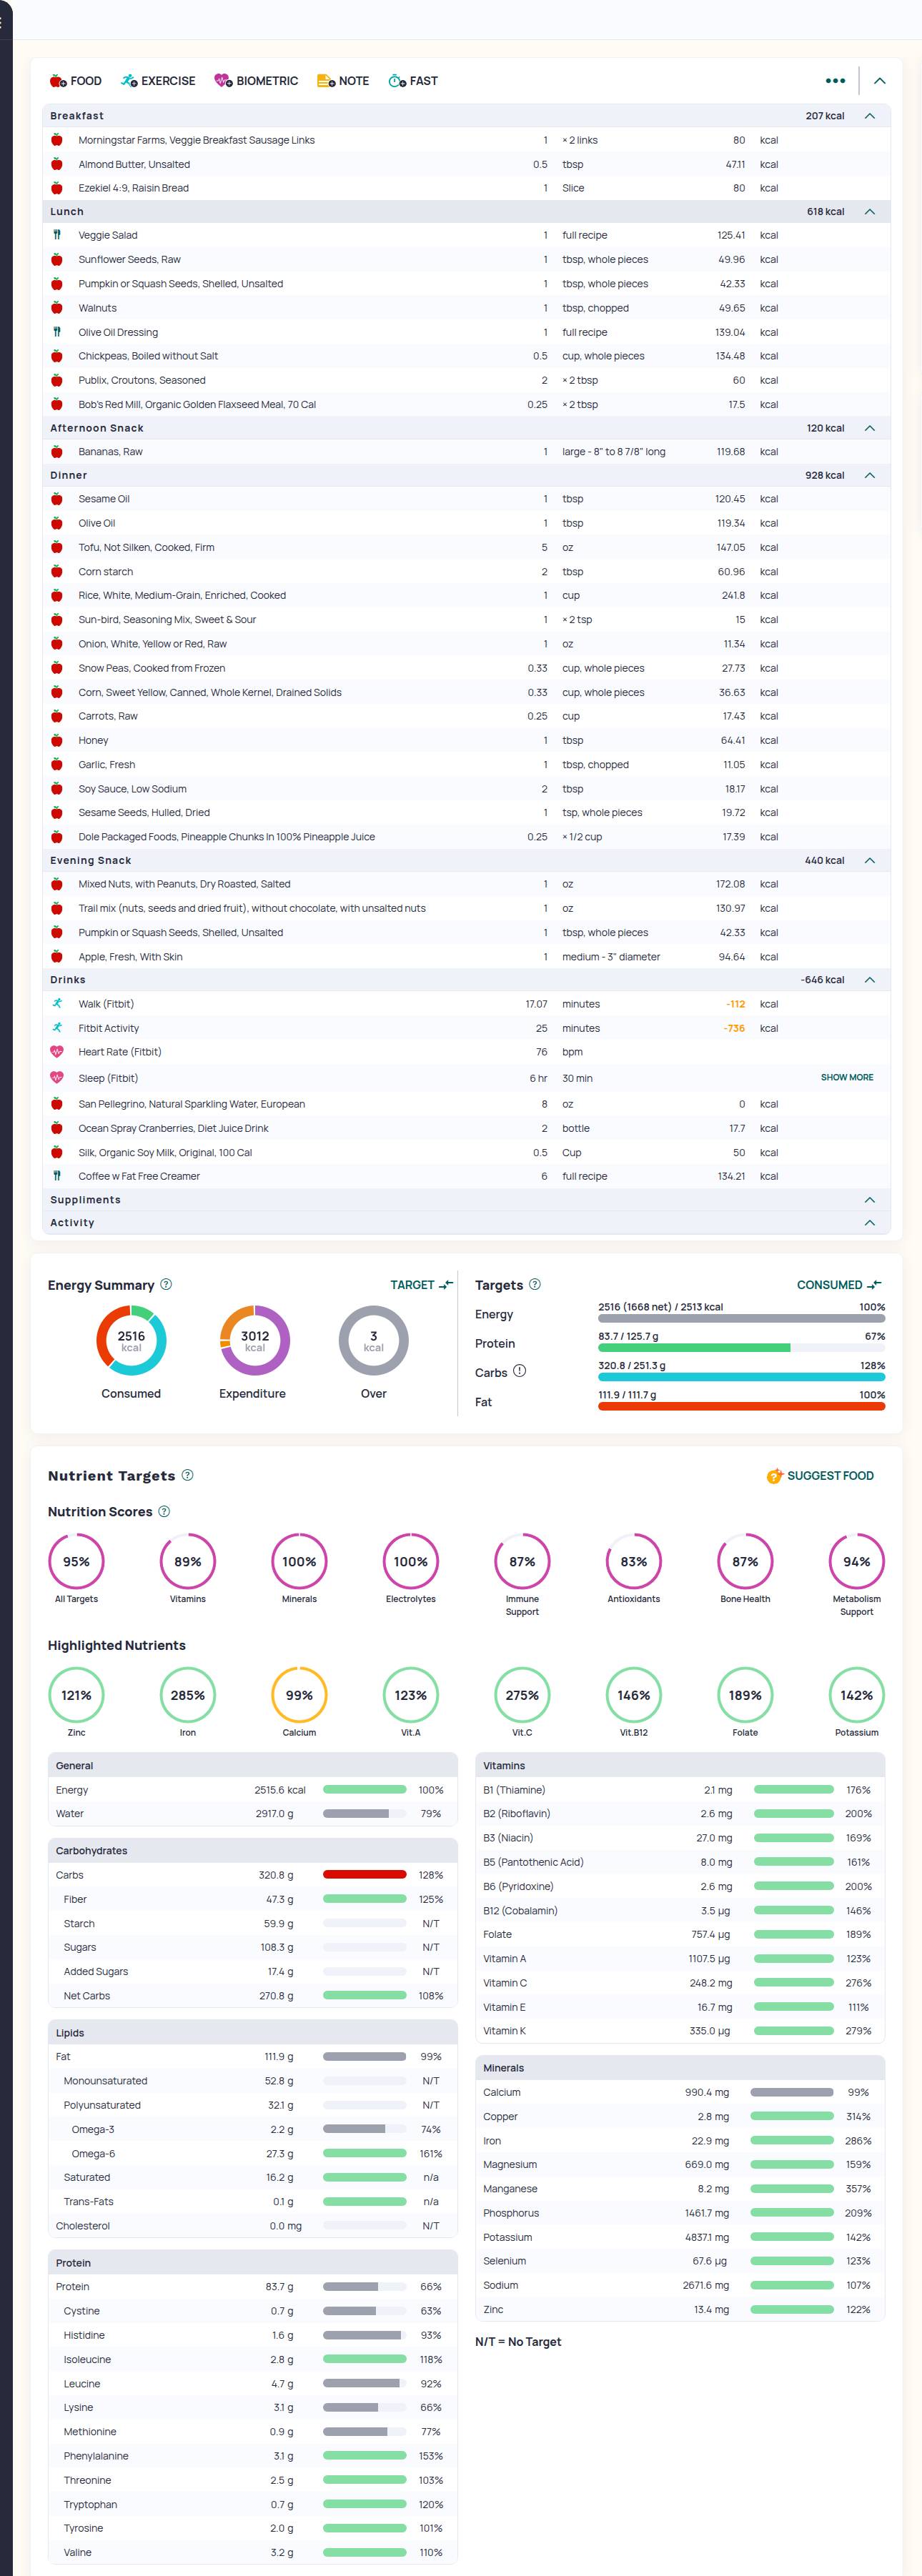This screenshot has width=922, height=2576.
Task: Click the Protein target progress bar
Action: pos(741,1348)
